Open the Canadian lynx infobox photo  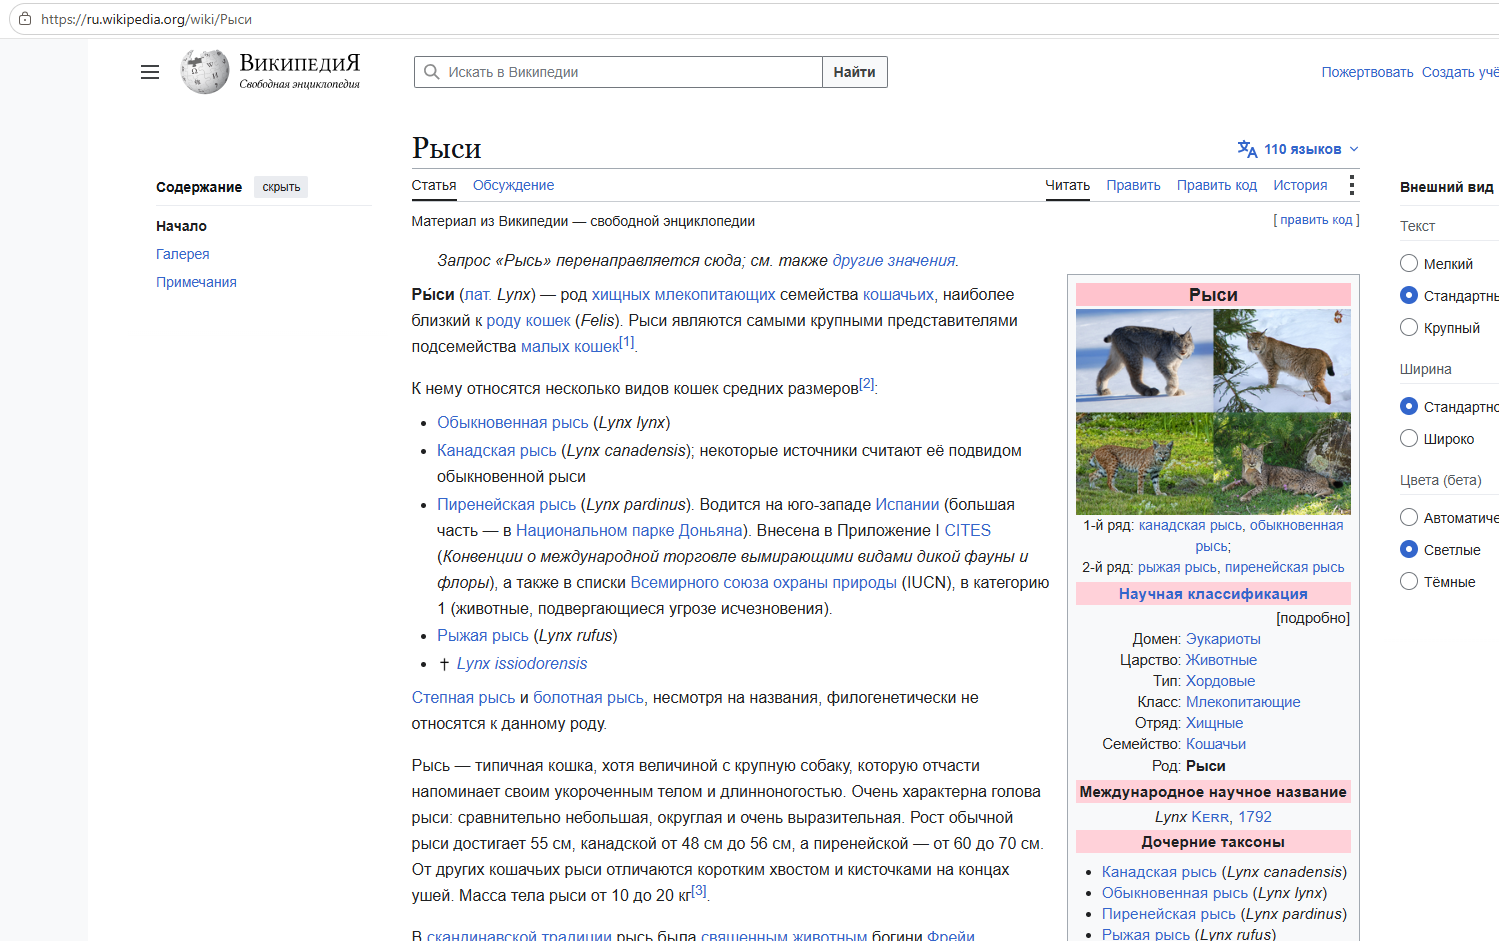click(x=1144, y=360)
